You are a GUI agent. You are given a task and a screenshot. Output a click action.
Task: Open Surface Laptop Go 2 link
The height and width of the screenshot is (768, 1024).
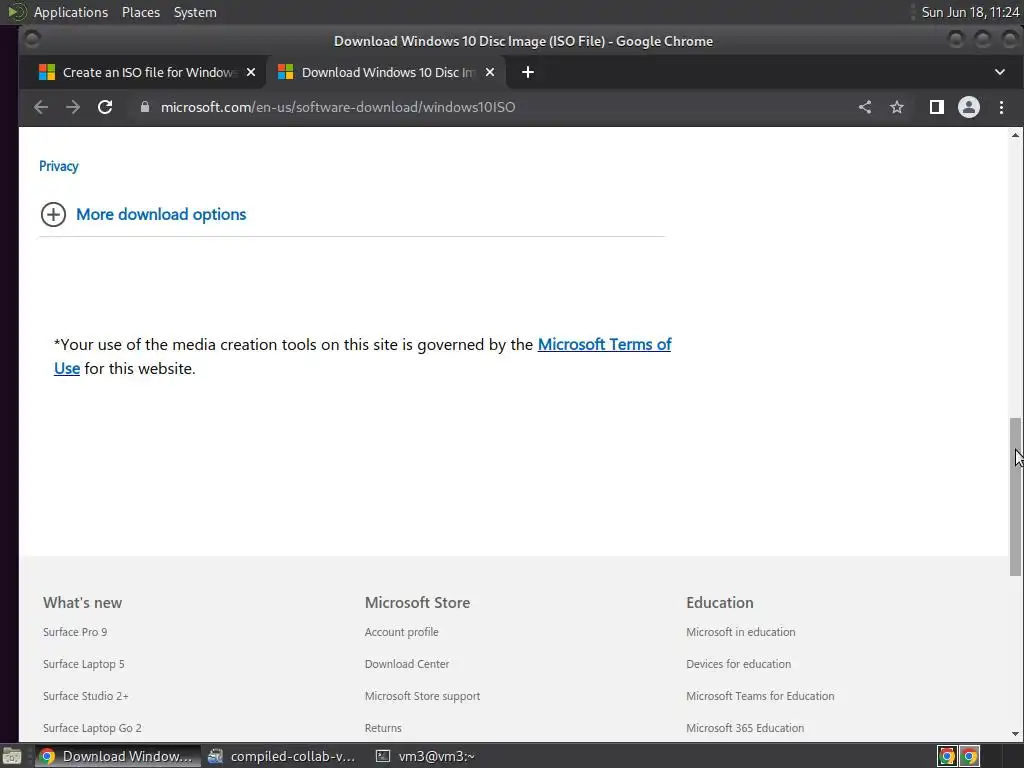pos(92,728)
